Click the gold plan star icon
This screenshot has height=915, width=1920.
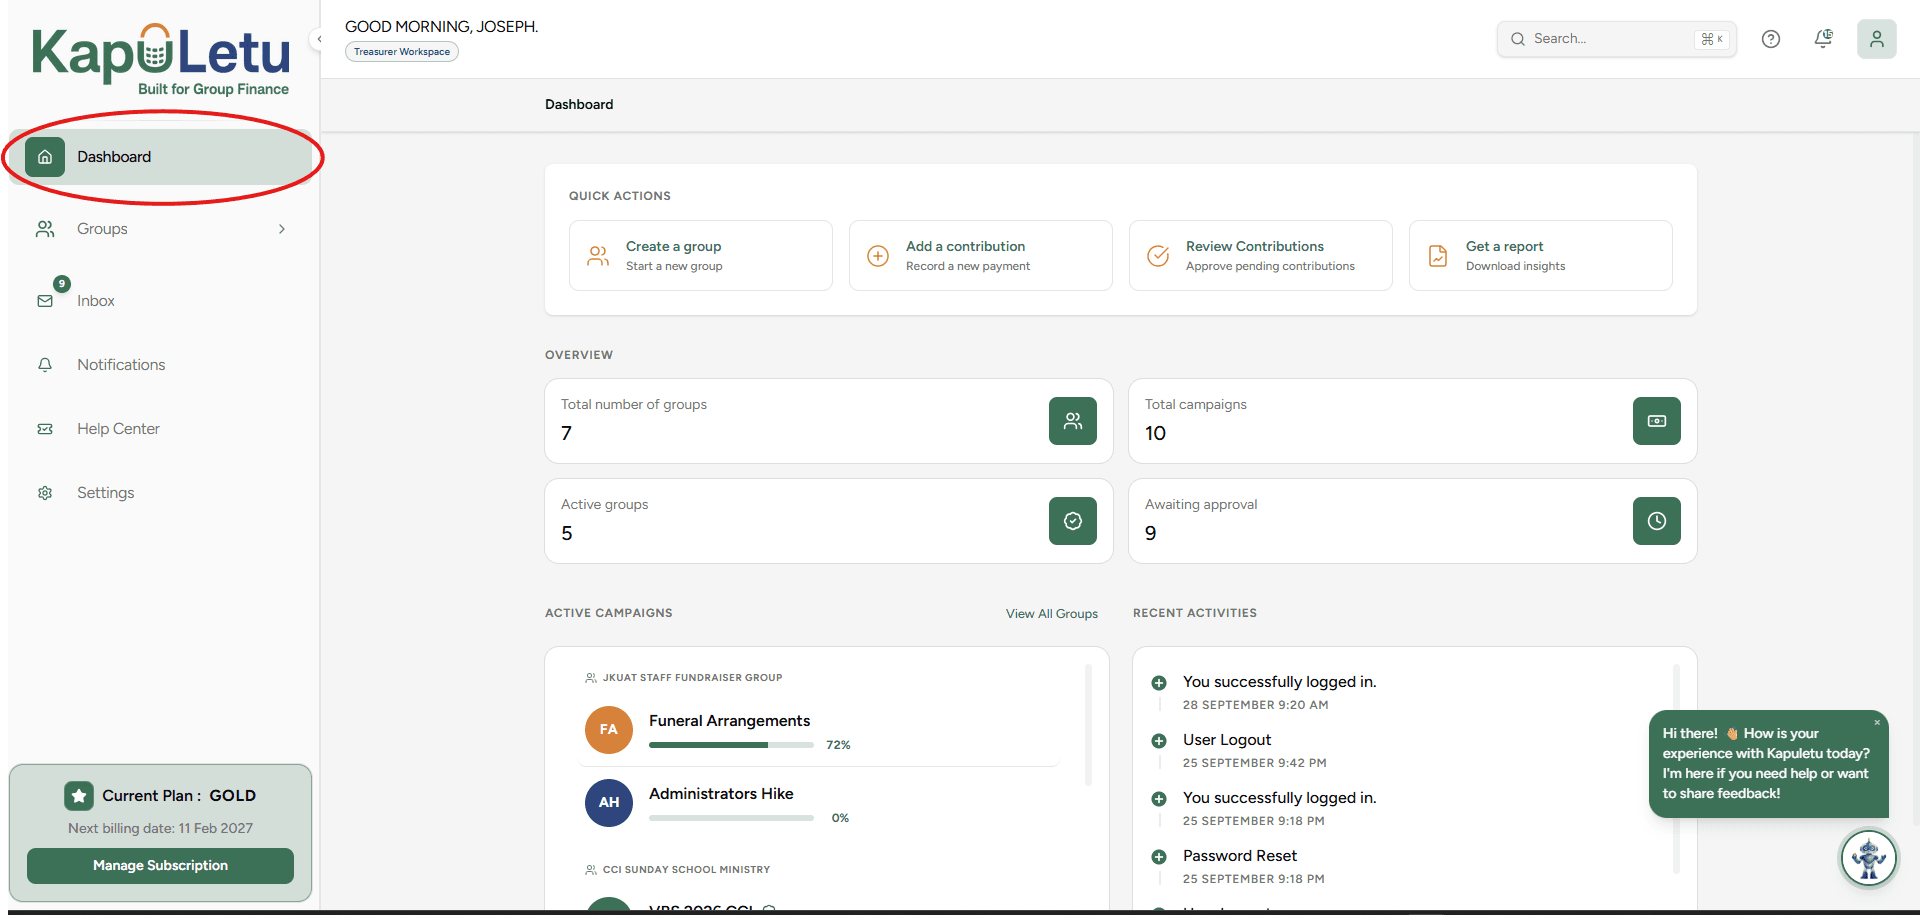point(79,796)
